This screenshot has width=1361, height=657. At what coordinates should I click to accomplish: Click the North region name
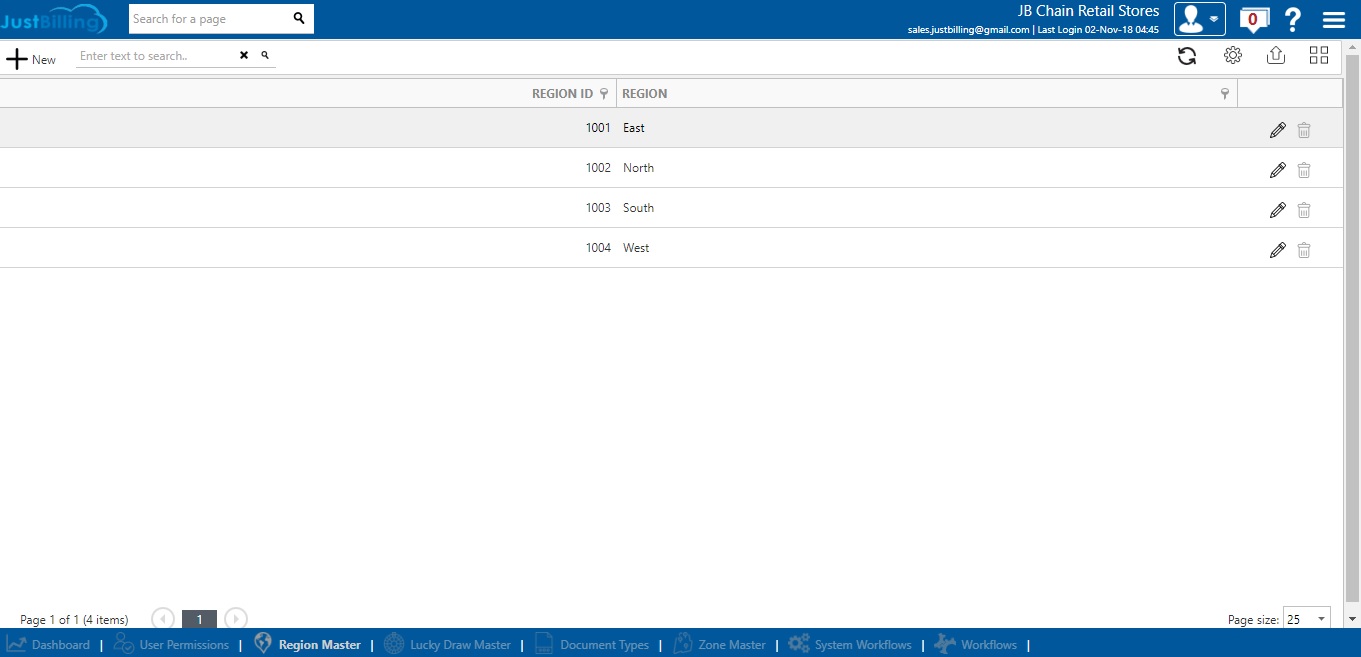(638, 168)
